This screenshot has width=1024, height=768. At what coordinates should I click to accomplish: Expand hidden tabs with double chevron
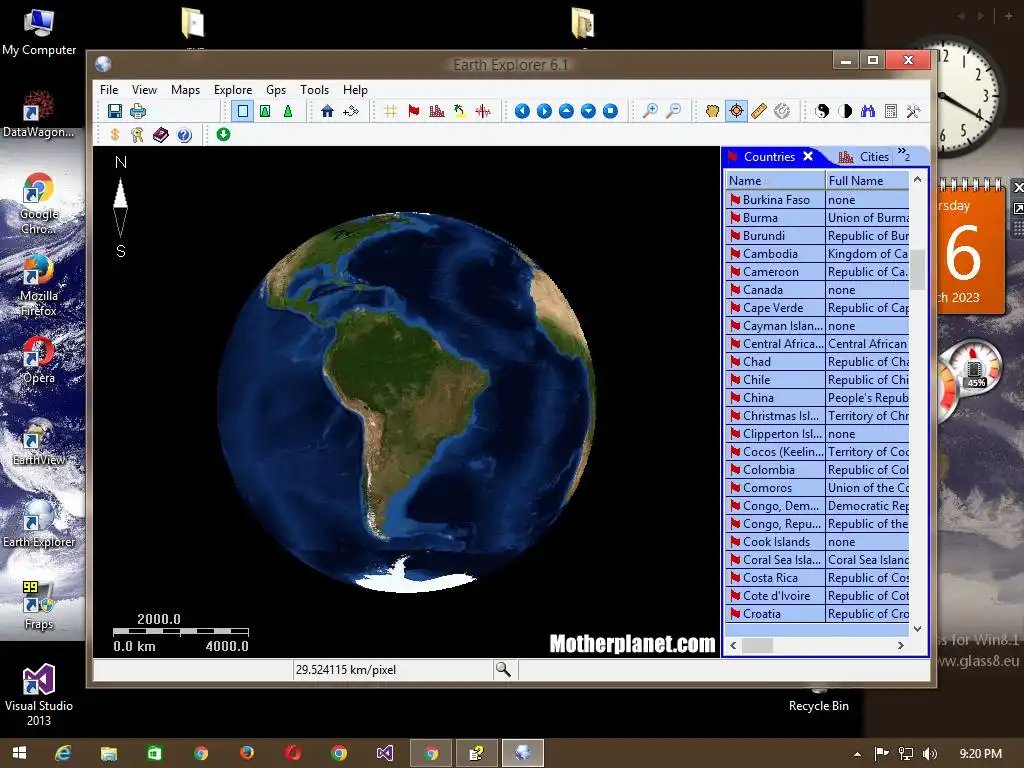pyautogui.click(x=904, y=154)
